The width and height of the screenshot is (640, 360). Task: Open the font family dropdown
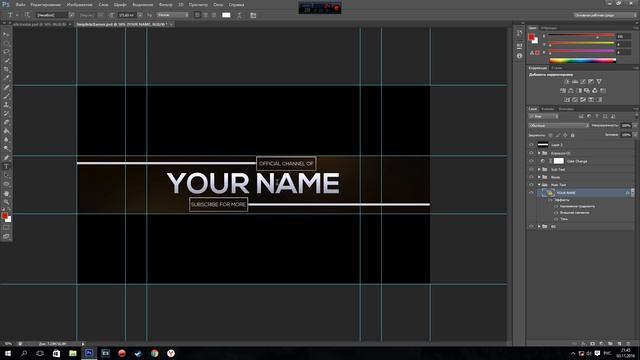[x=71, y=15]
